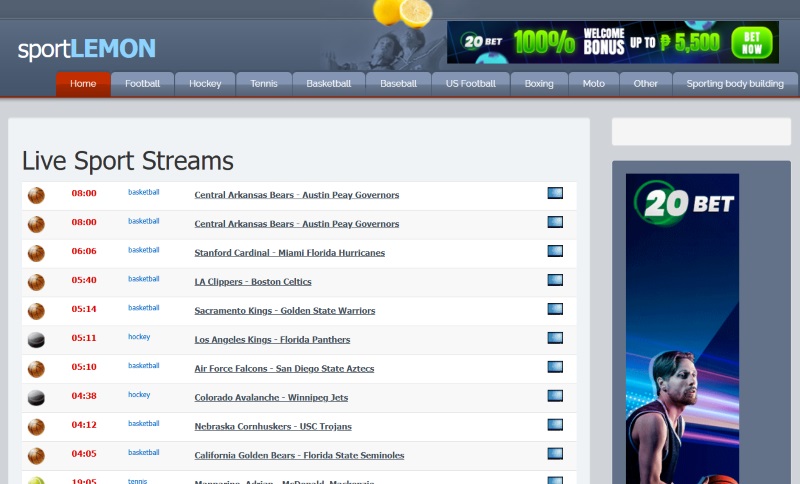Open stream icon for Colorado Avalanche game
The image size is (800, 484).
[555, 396]
